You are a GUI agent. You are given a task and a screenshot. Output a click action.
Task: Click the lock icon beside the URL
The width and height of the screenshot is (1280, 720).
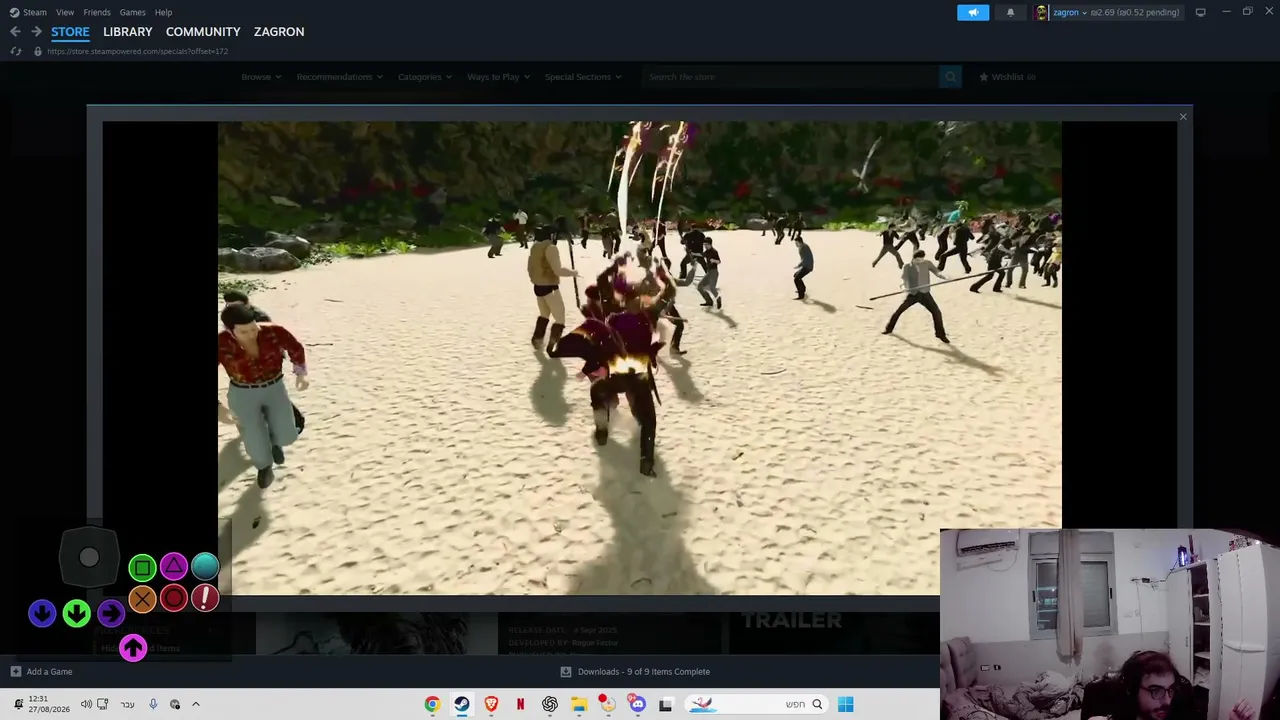pos(38,51)
